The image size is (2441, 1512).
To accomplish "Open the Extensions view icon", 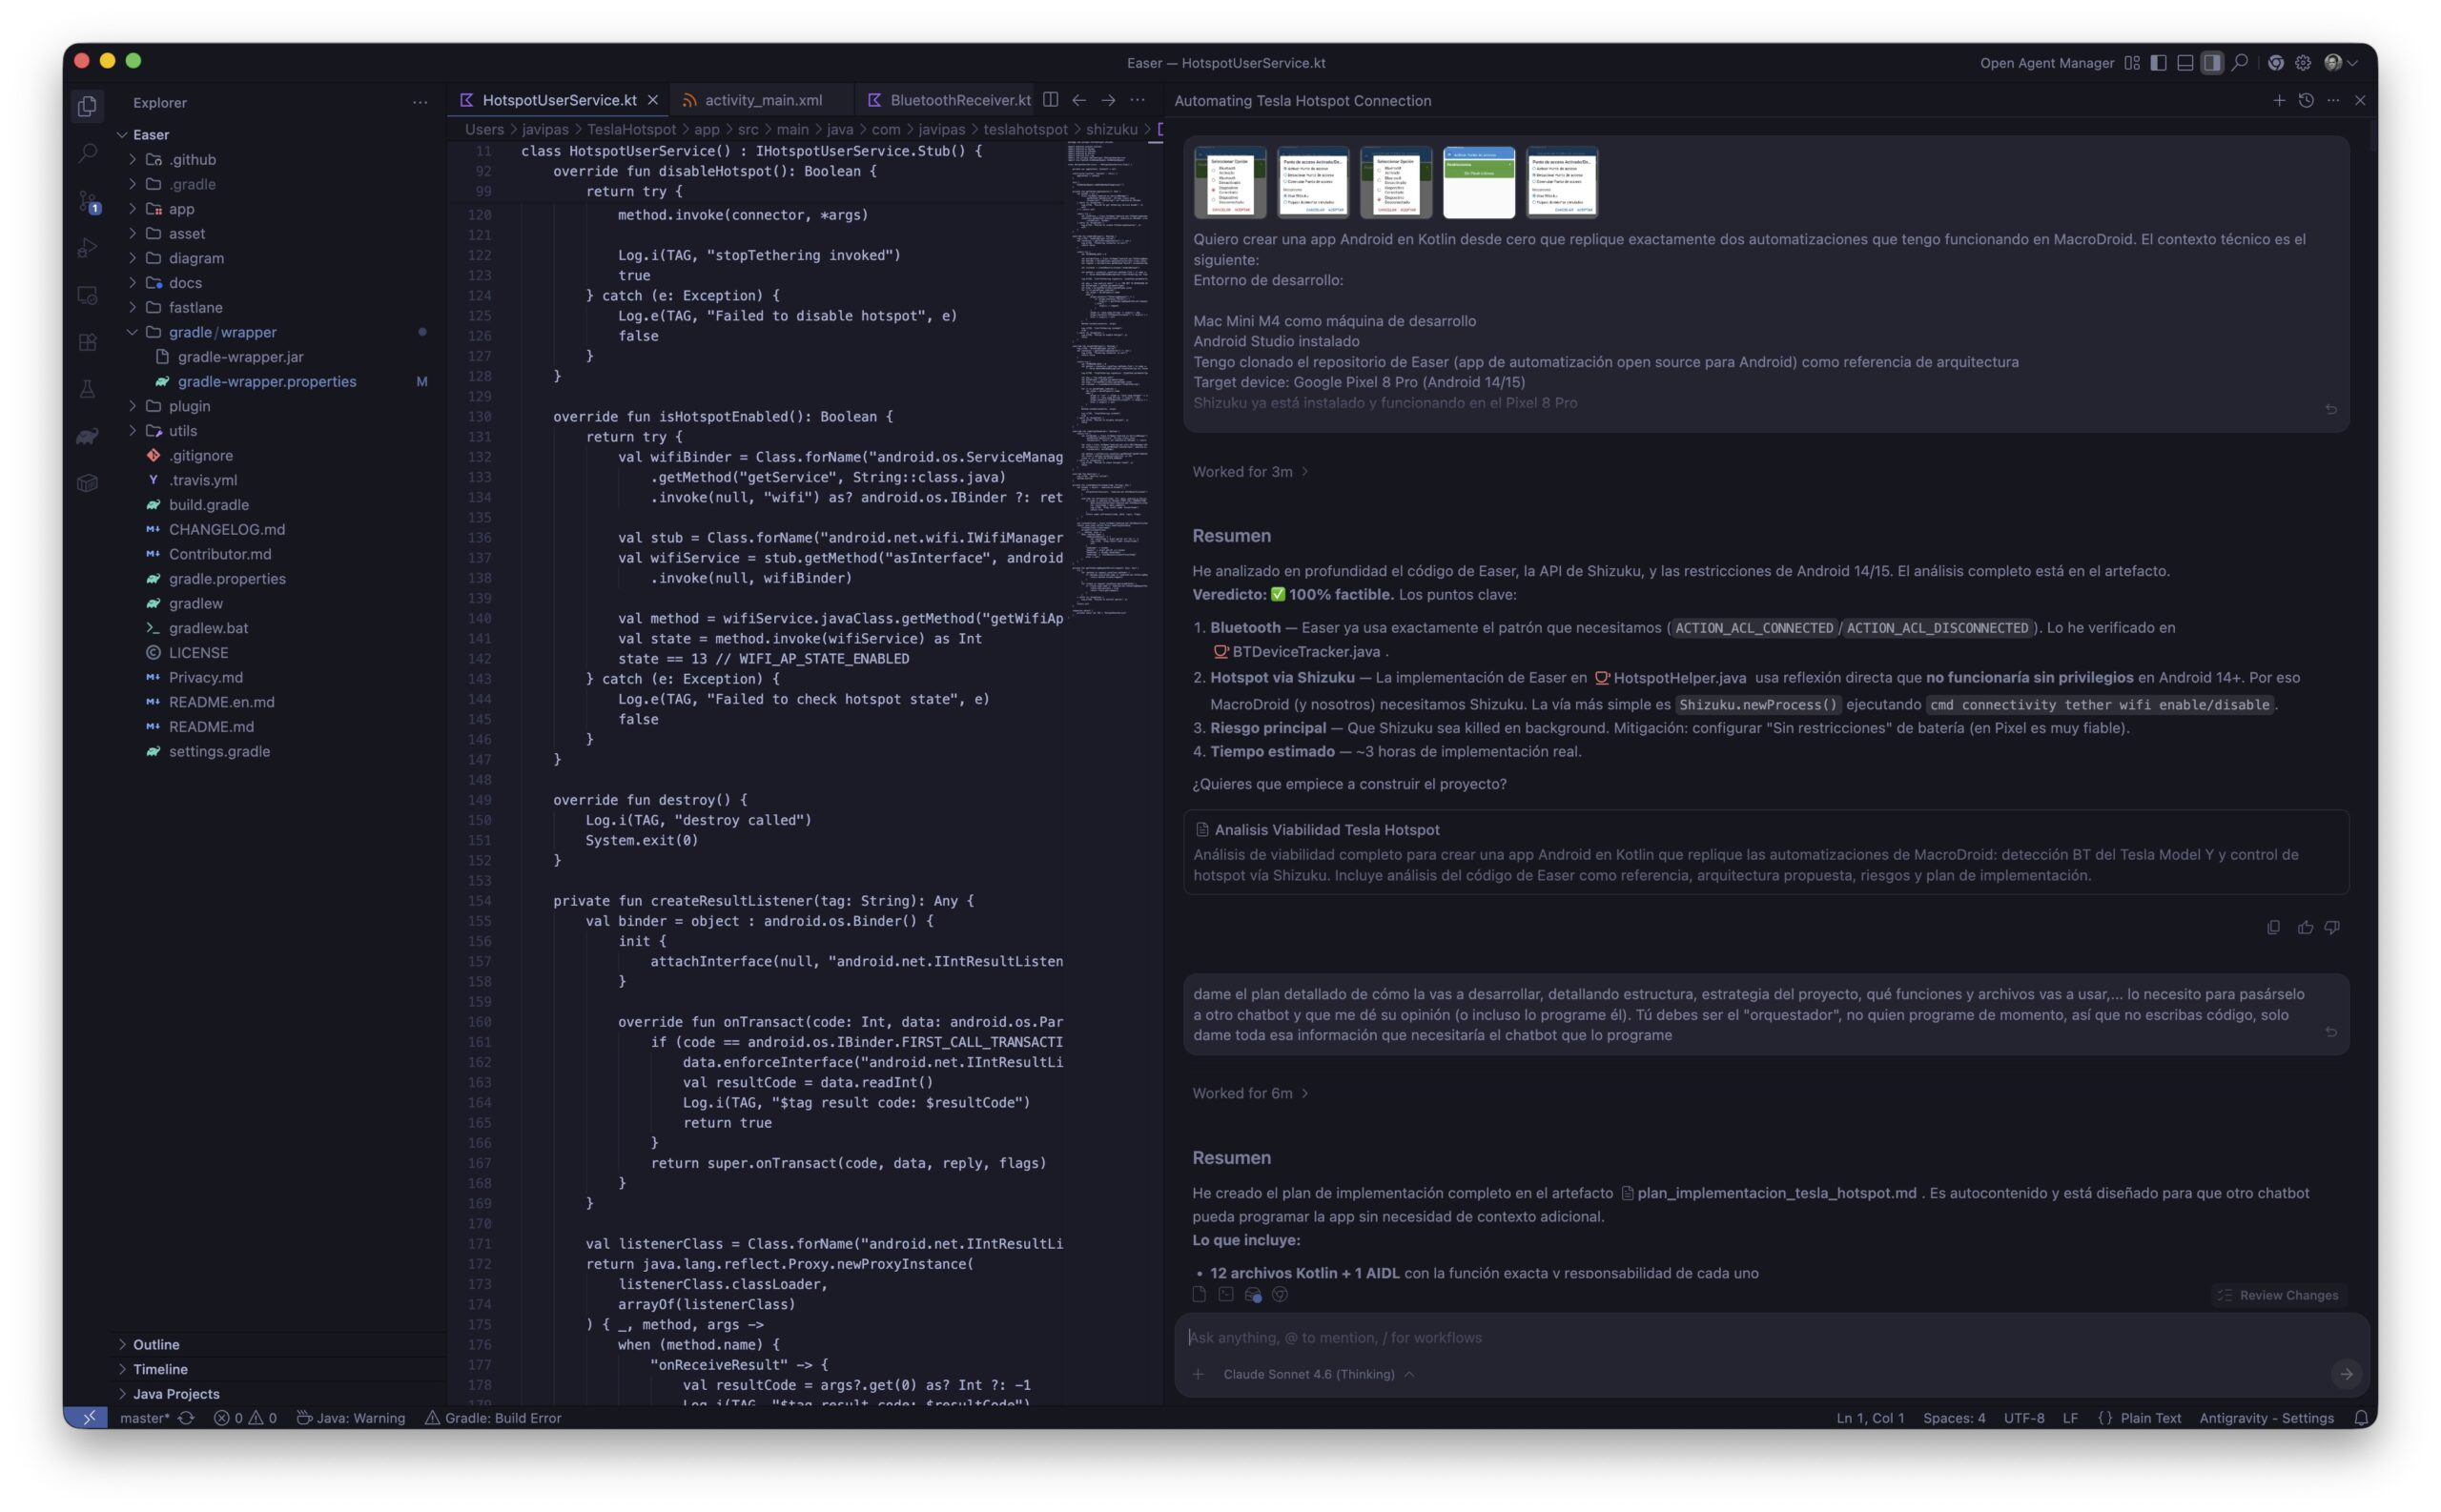I will [x=87, y=342].
